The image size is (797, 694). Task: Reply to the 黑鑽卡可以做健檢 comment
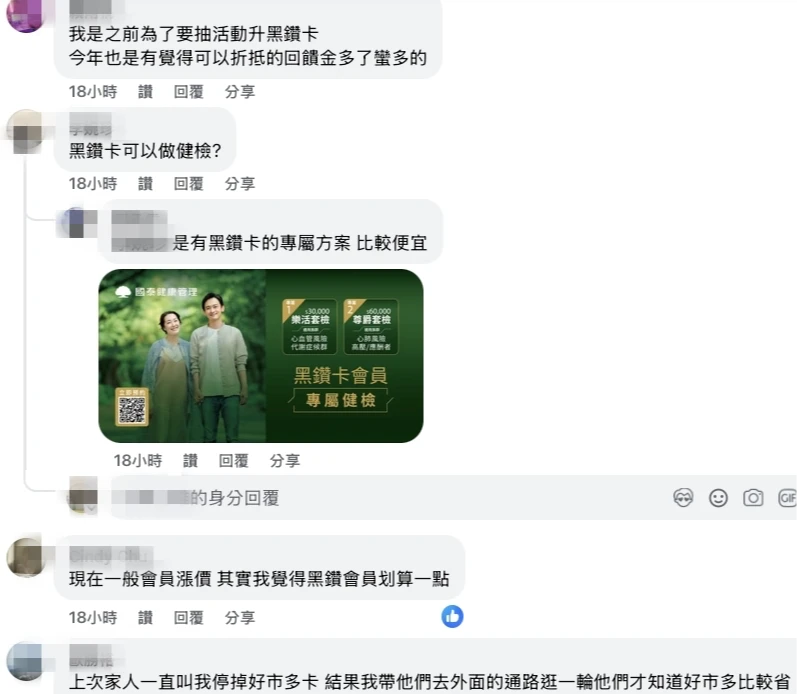(189, 184)
